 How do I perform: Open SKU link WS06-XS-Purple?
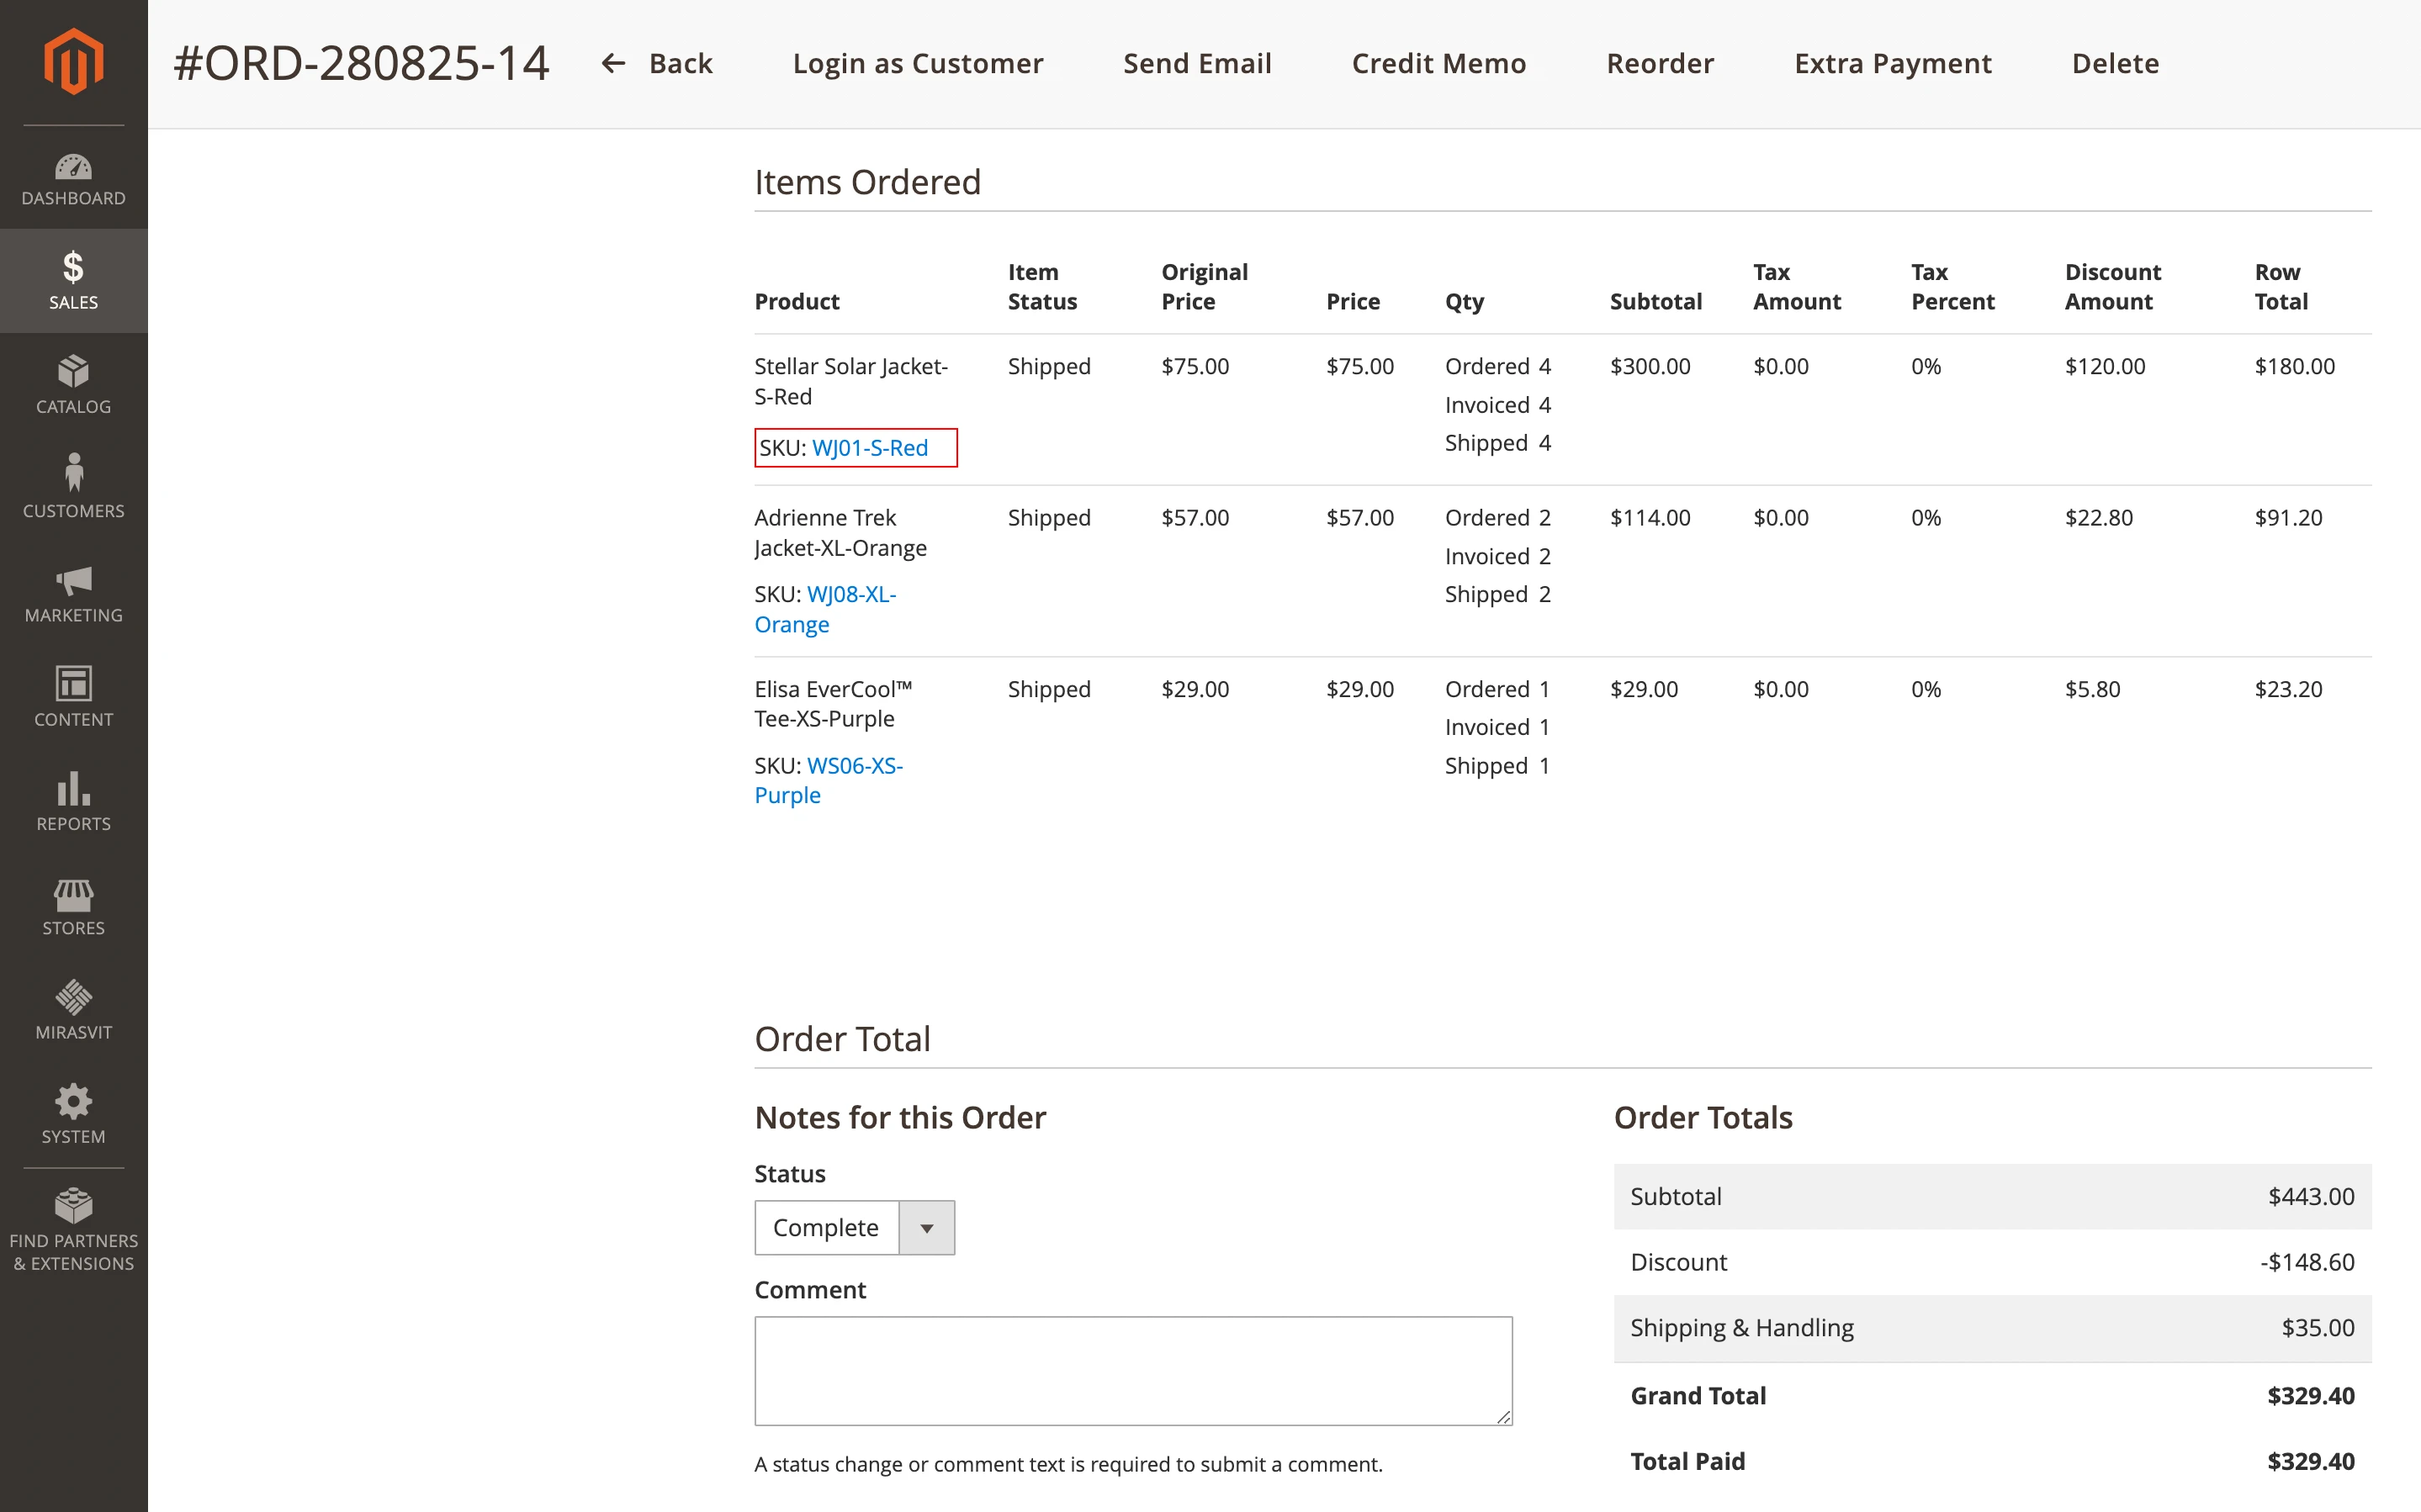[x=854, y=765]
